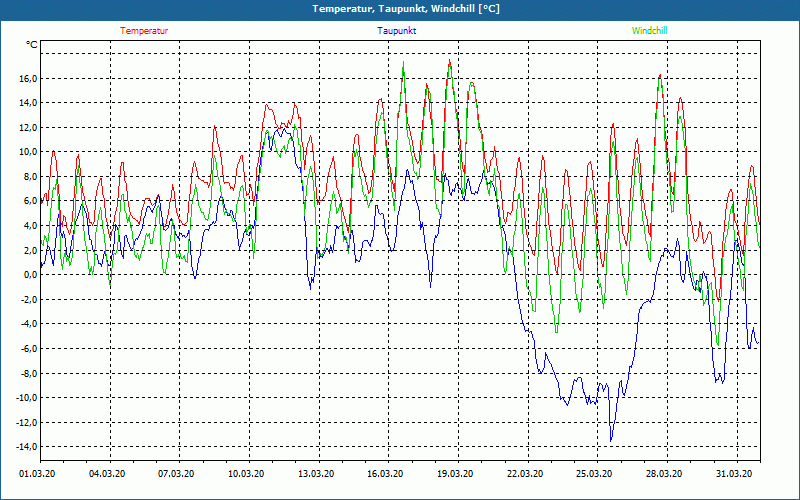This screenshot has width=800, height=500.
Task: Click the -14,0 y-axis value
Action: tap(27, 447)
